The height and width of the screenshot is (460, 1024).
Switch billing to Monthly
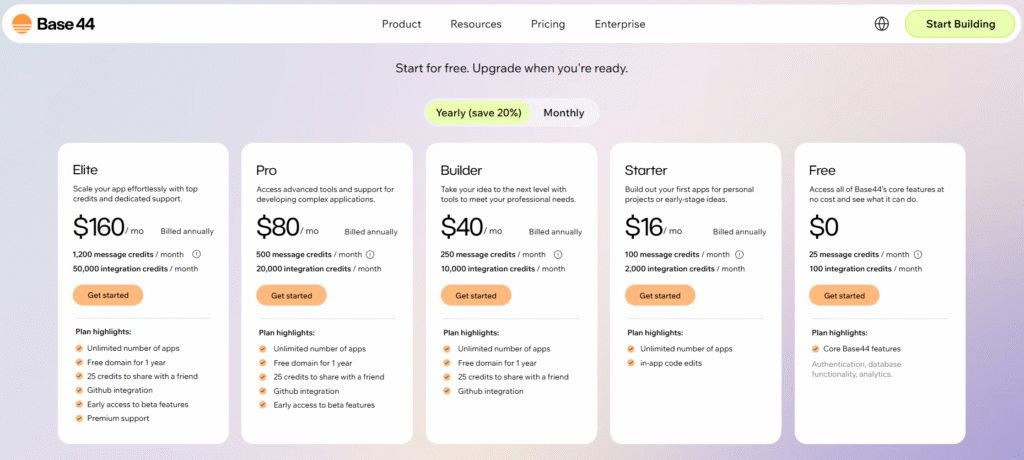pyautogui.click(x=564, y=113)
